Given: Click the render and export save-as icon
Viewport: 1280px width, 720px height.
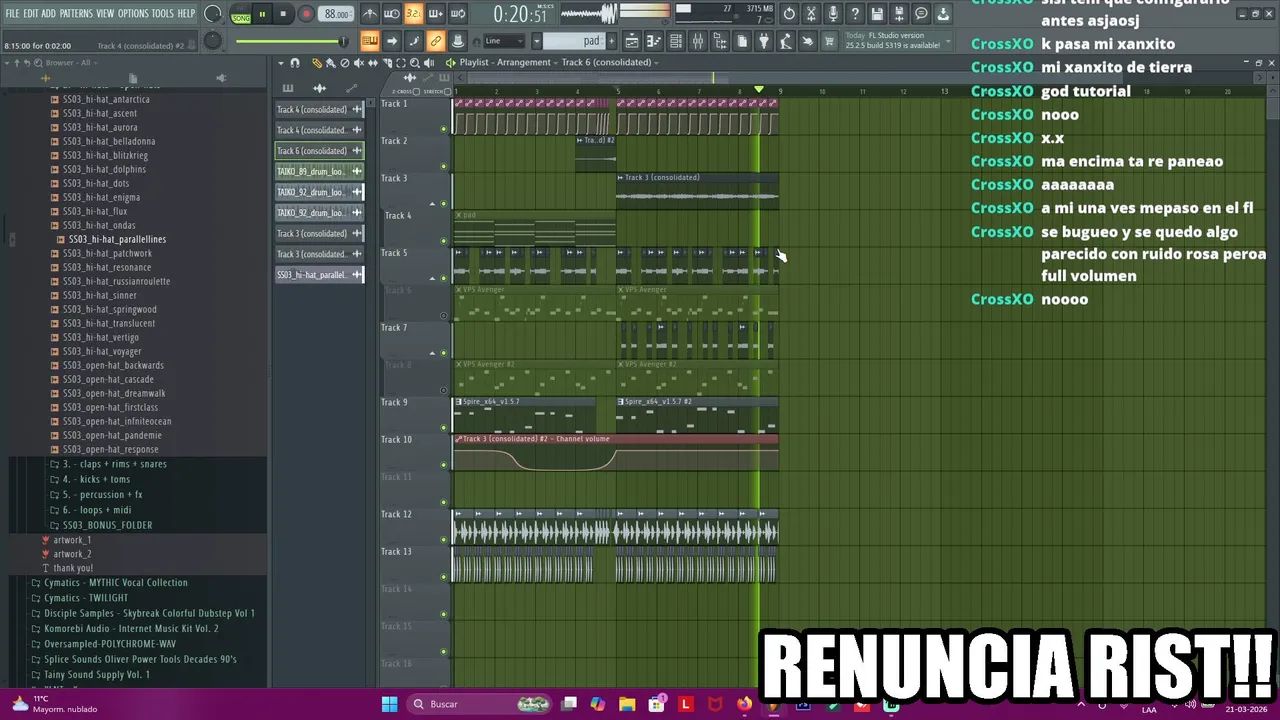Looking at the screenshot, I should [x=899, y=14].
